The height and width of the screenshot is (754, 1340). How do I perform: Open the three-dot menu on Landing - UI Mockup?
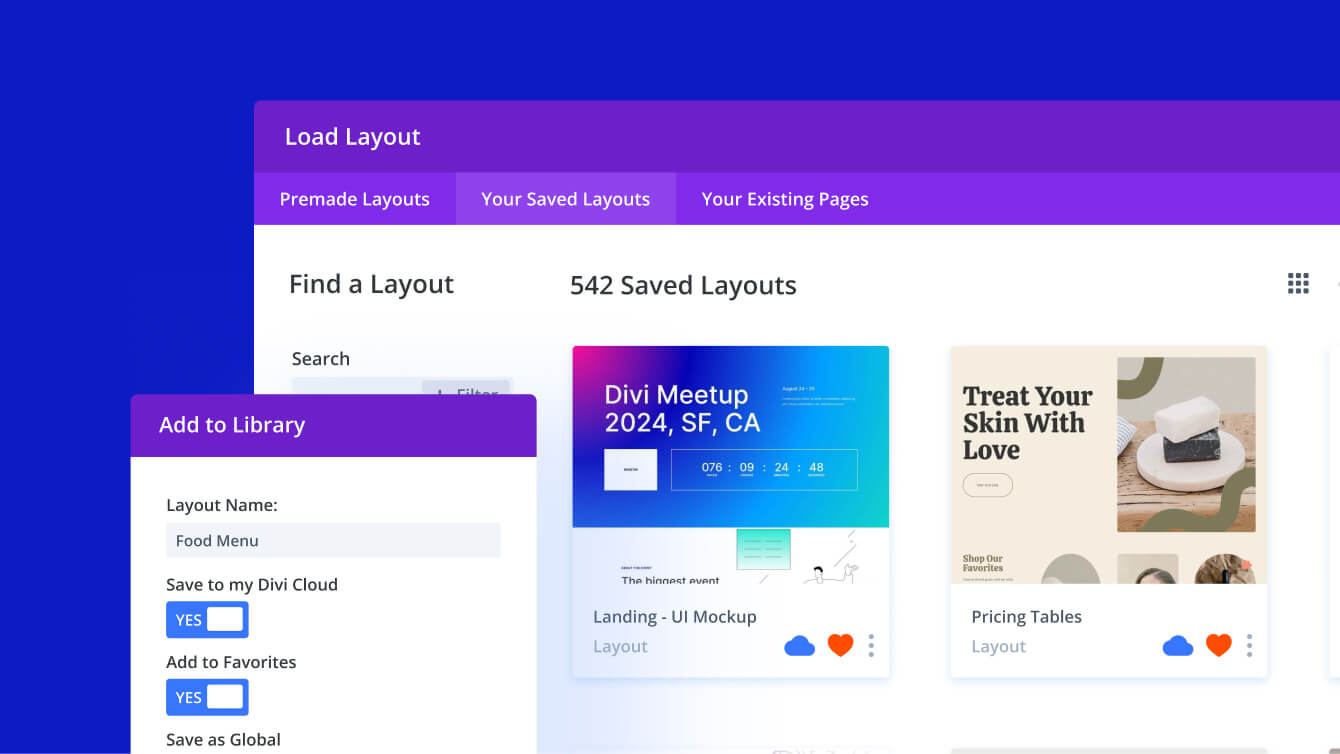[871, 647]
